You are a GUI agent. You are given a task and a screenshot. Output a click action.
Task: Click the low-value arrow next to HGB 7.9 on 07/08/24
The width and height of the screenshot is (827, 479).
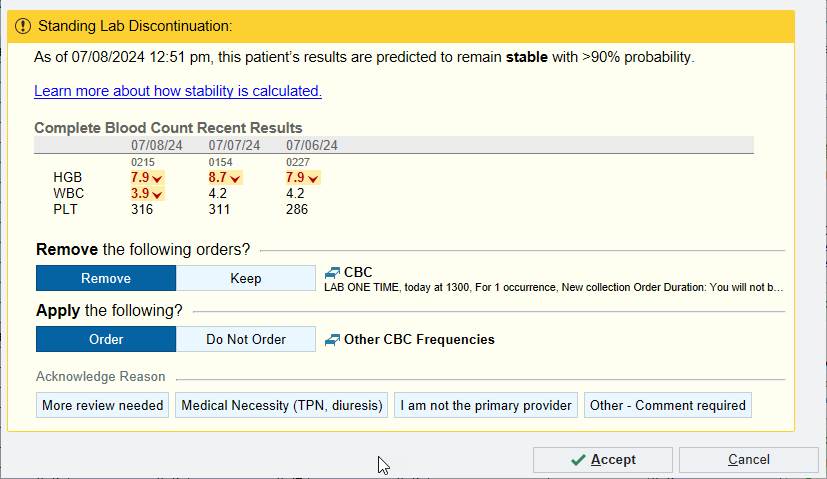pyautogui.click(x=158, y=178)
